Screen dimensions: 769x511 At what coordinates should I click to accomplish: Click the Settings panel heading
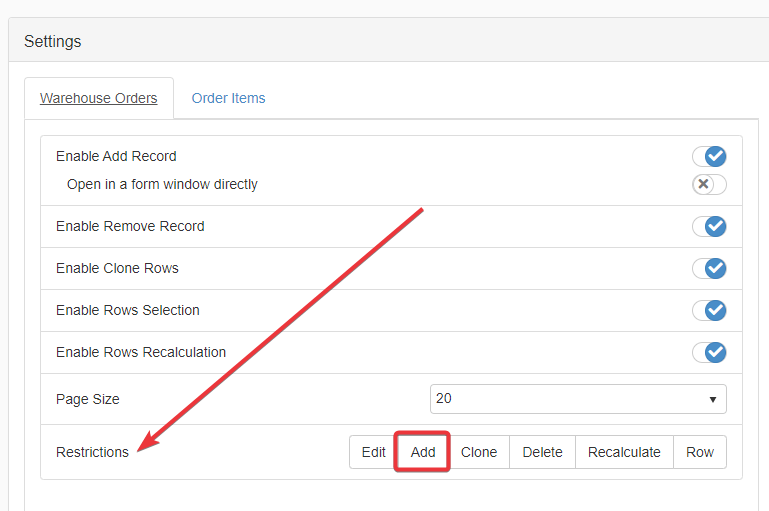coord(53,42)
